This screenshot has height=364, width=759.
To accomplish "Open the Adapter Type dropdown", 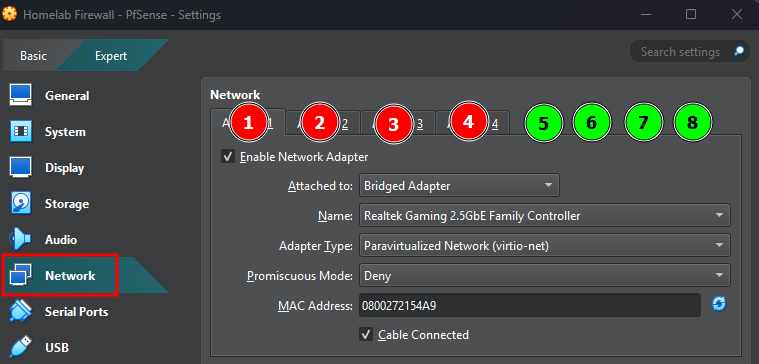I will (x=545, y=246).
